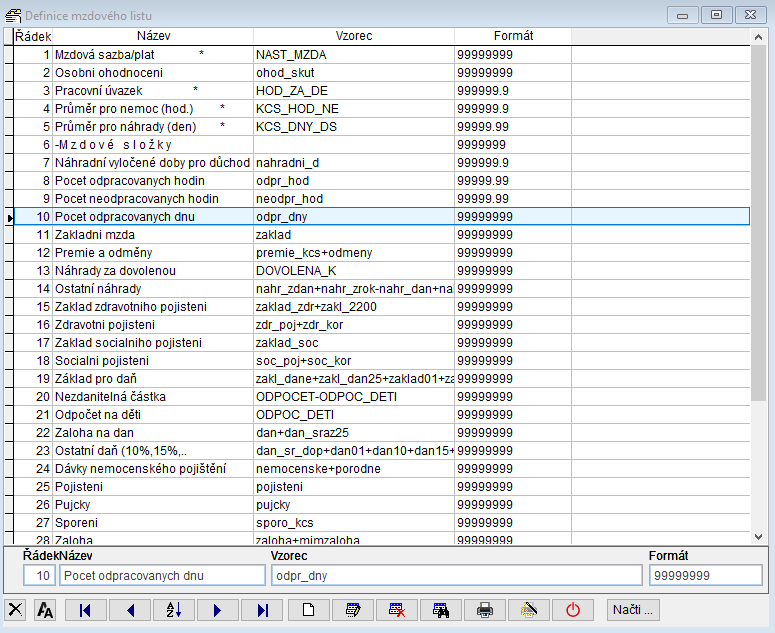Click the Načti ... button
Image resolution: width=775 pixels, height=633 pixels.
[x=633, y=610]
